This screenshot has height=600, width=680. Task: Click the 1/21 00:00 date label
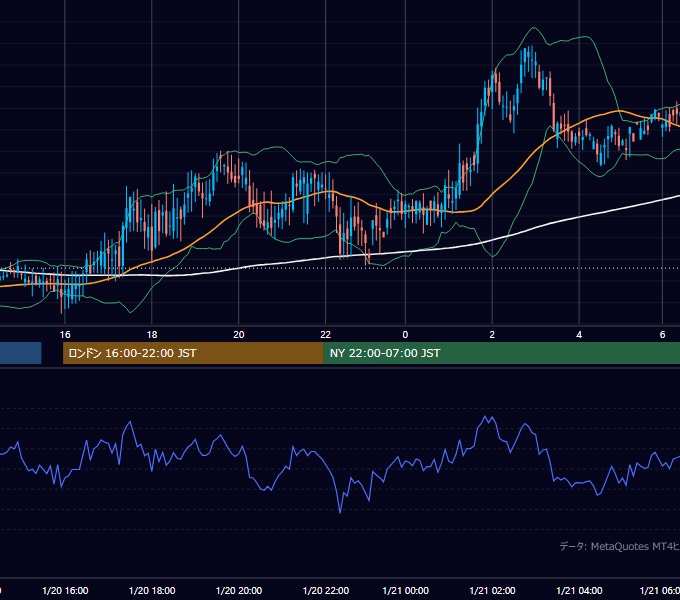(x=405, y=590)
